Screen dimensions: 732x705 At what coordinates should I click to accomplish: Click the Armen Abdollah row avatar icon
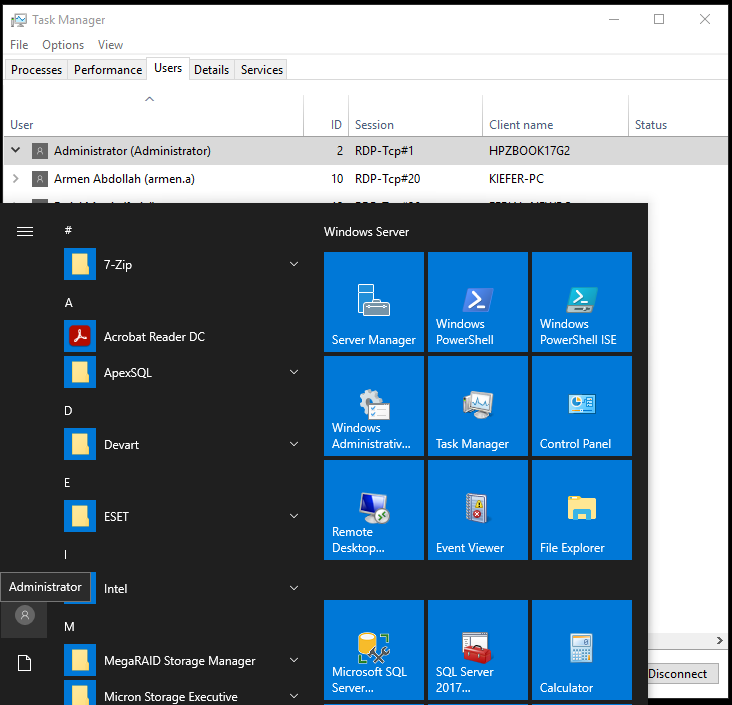coord(40,179)
